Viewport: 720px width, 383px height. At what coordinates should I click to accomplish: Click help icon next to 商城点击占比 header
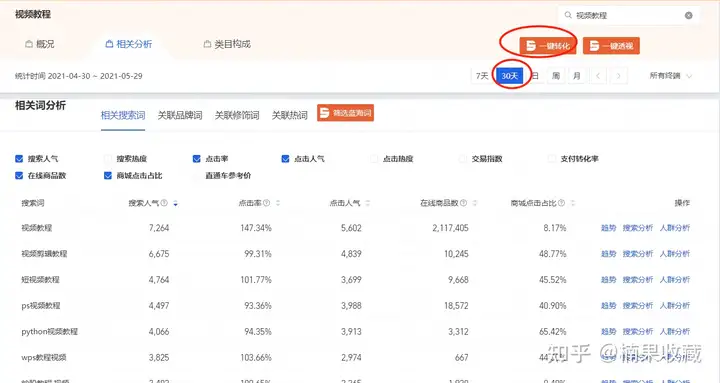click(x=561, y=203)
